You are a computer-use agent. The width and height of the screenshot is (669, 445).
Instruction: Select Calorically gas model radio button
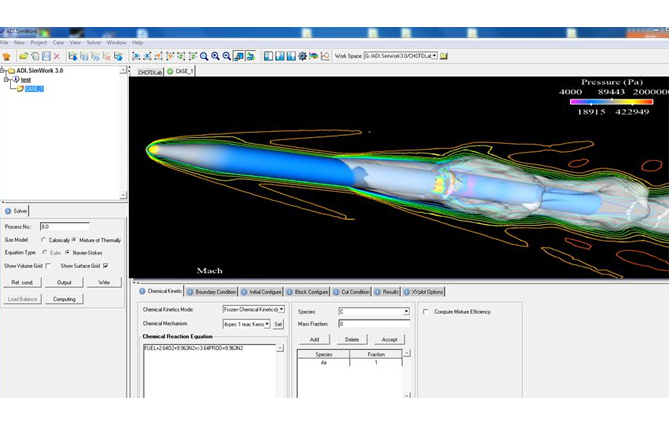point(43,240)
